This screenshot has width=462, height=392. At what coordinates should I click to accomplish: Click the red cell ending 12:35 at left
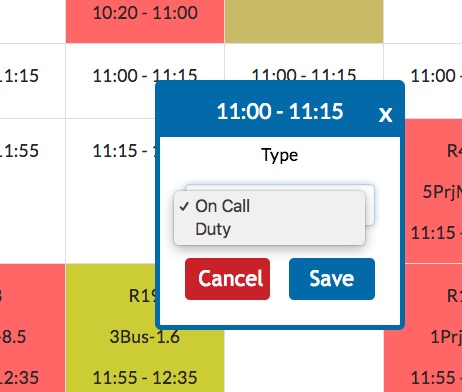click(32, 328)
